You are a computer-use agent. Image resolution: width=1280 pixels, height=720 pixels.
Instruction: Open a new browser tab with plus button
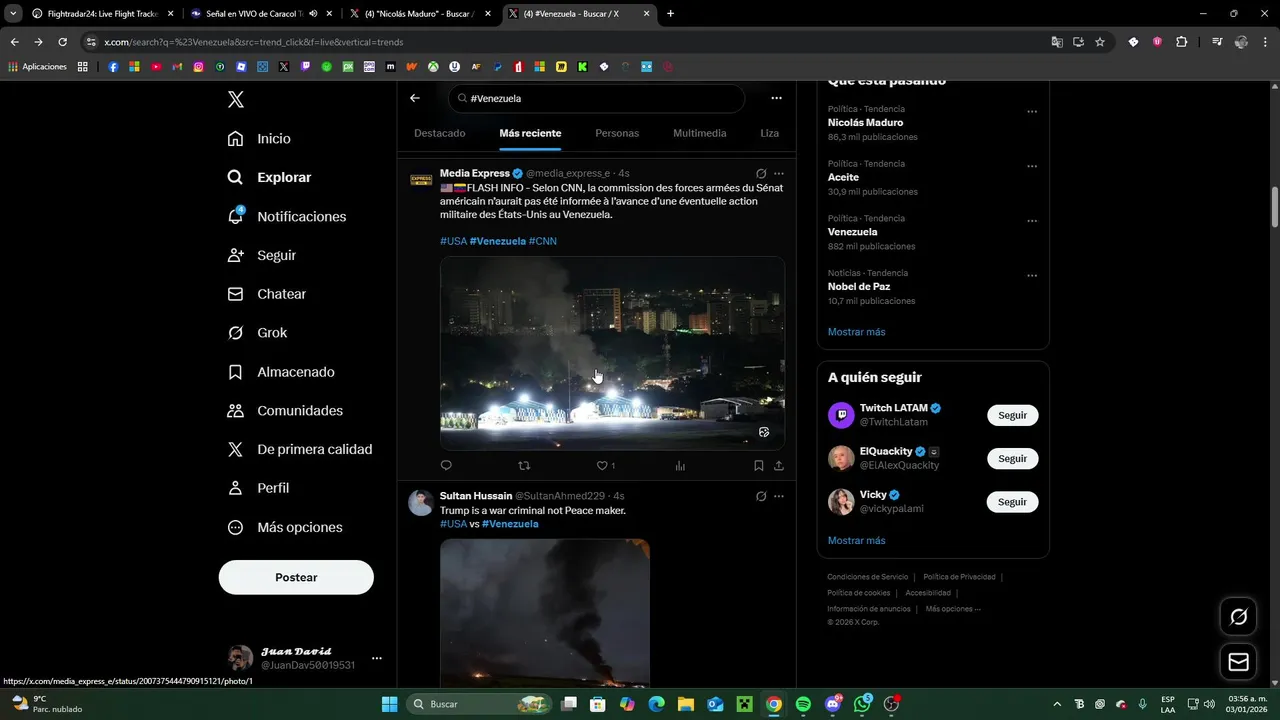tap(670, 14)
